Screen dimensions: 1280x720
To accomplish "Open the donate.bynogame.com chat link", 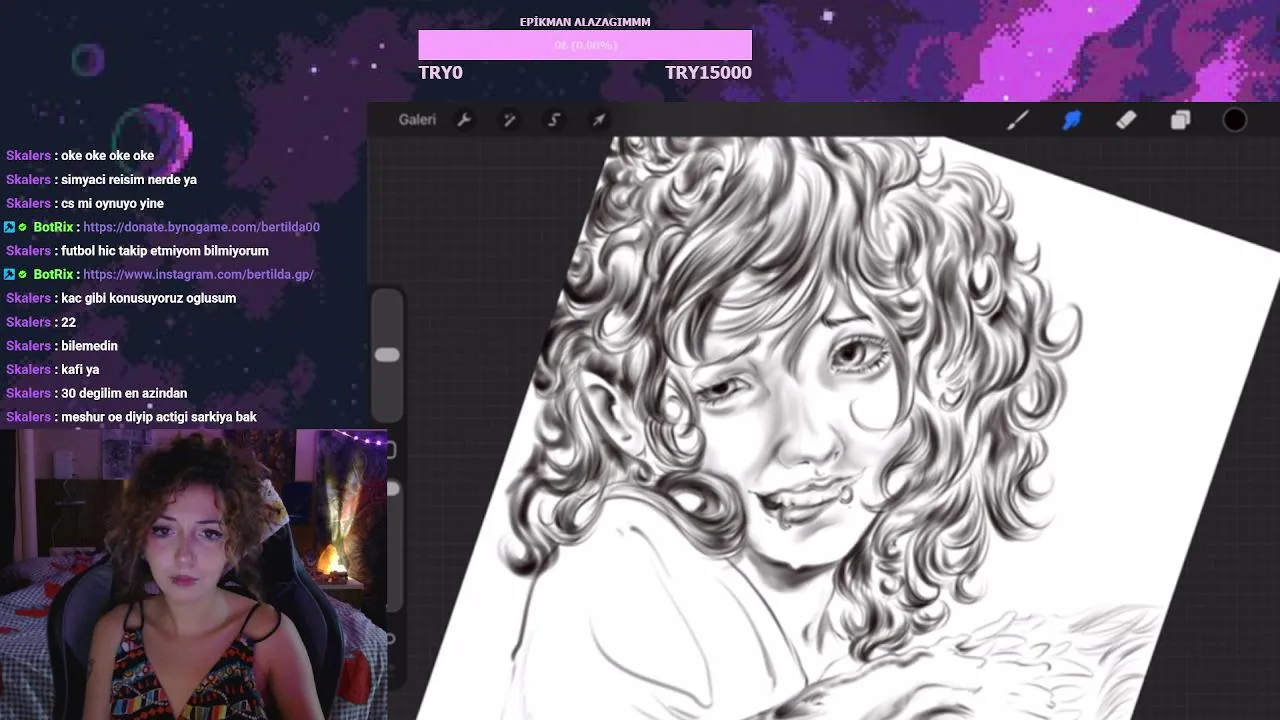I will pyautogui.click(x=201, y=227).
